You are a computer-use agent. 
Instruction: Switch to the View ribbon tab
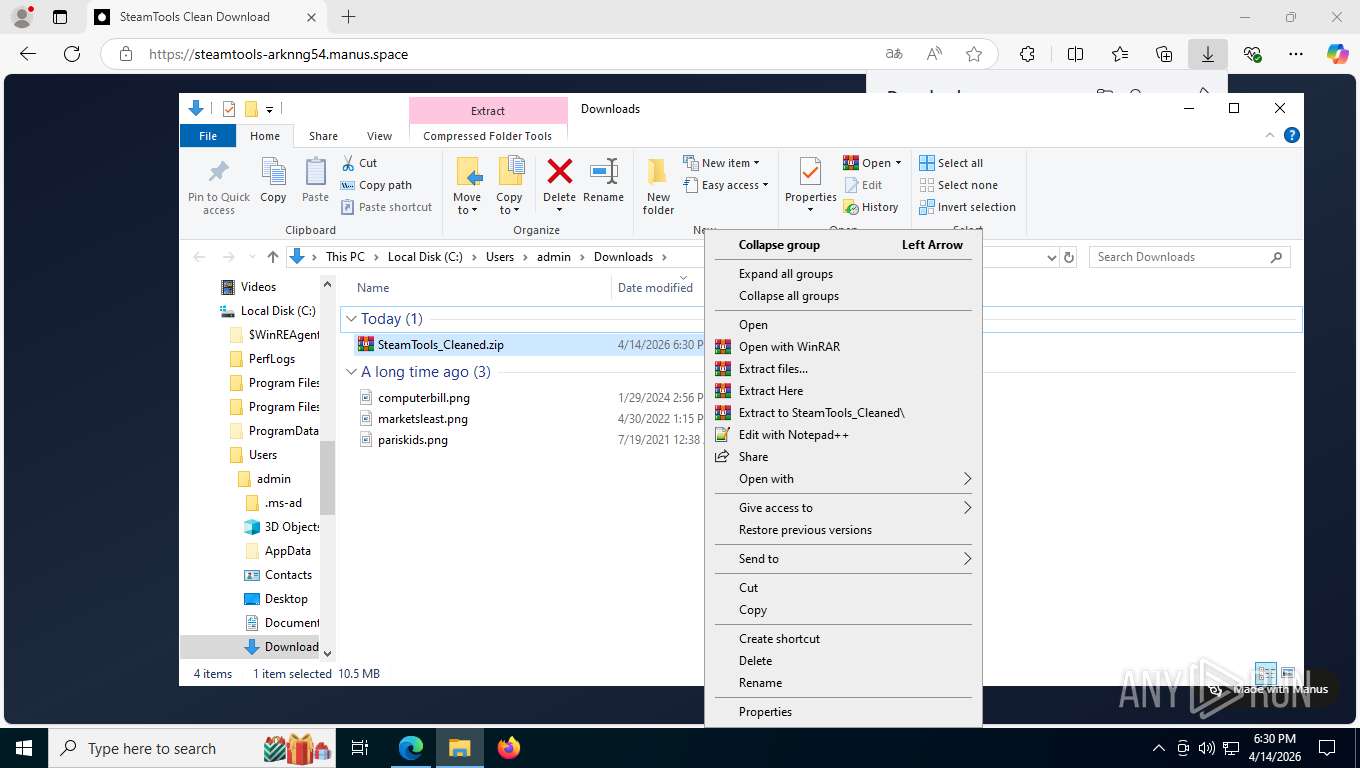(x=379, y=136)
